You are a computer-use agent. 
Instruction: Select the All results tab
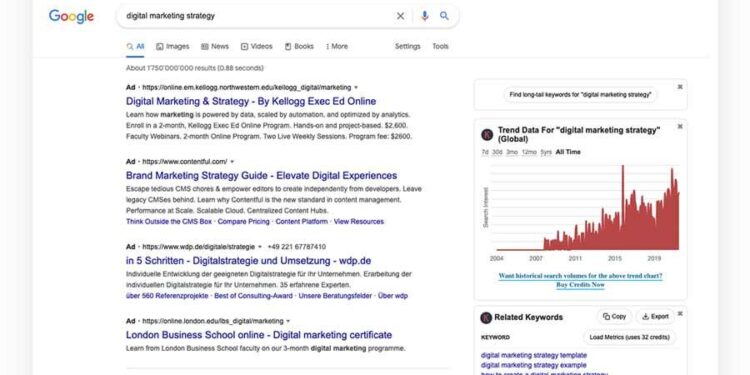point(135,46)
